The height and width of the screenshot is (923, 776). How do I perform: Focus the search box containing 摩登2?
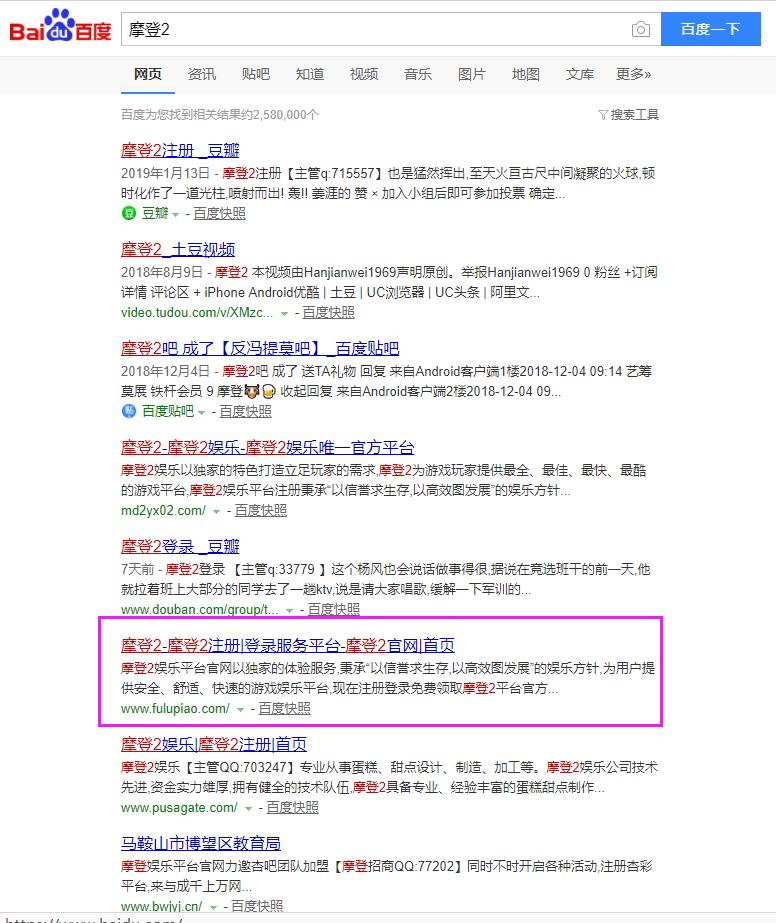pyautogui.click(x=391, y=29)
